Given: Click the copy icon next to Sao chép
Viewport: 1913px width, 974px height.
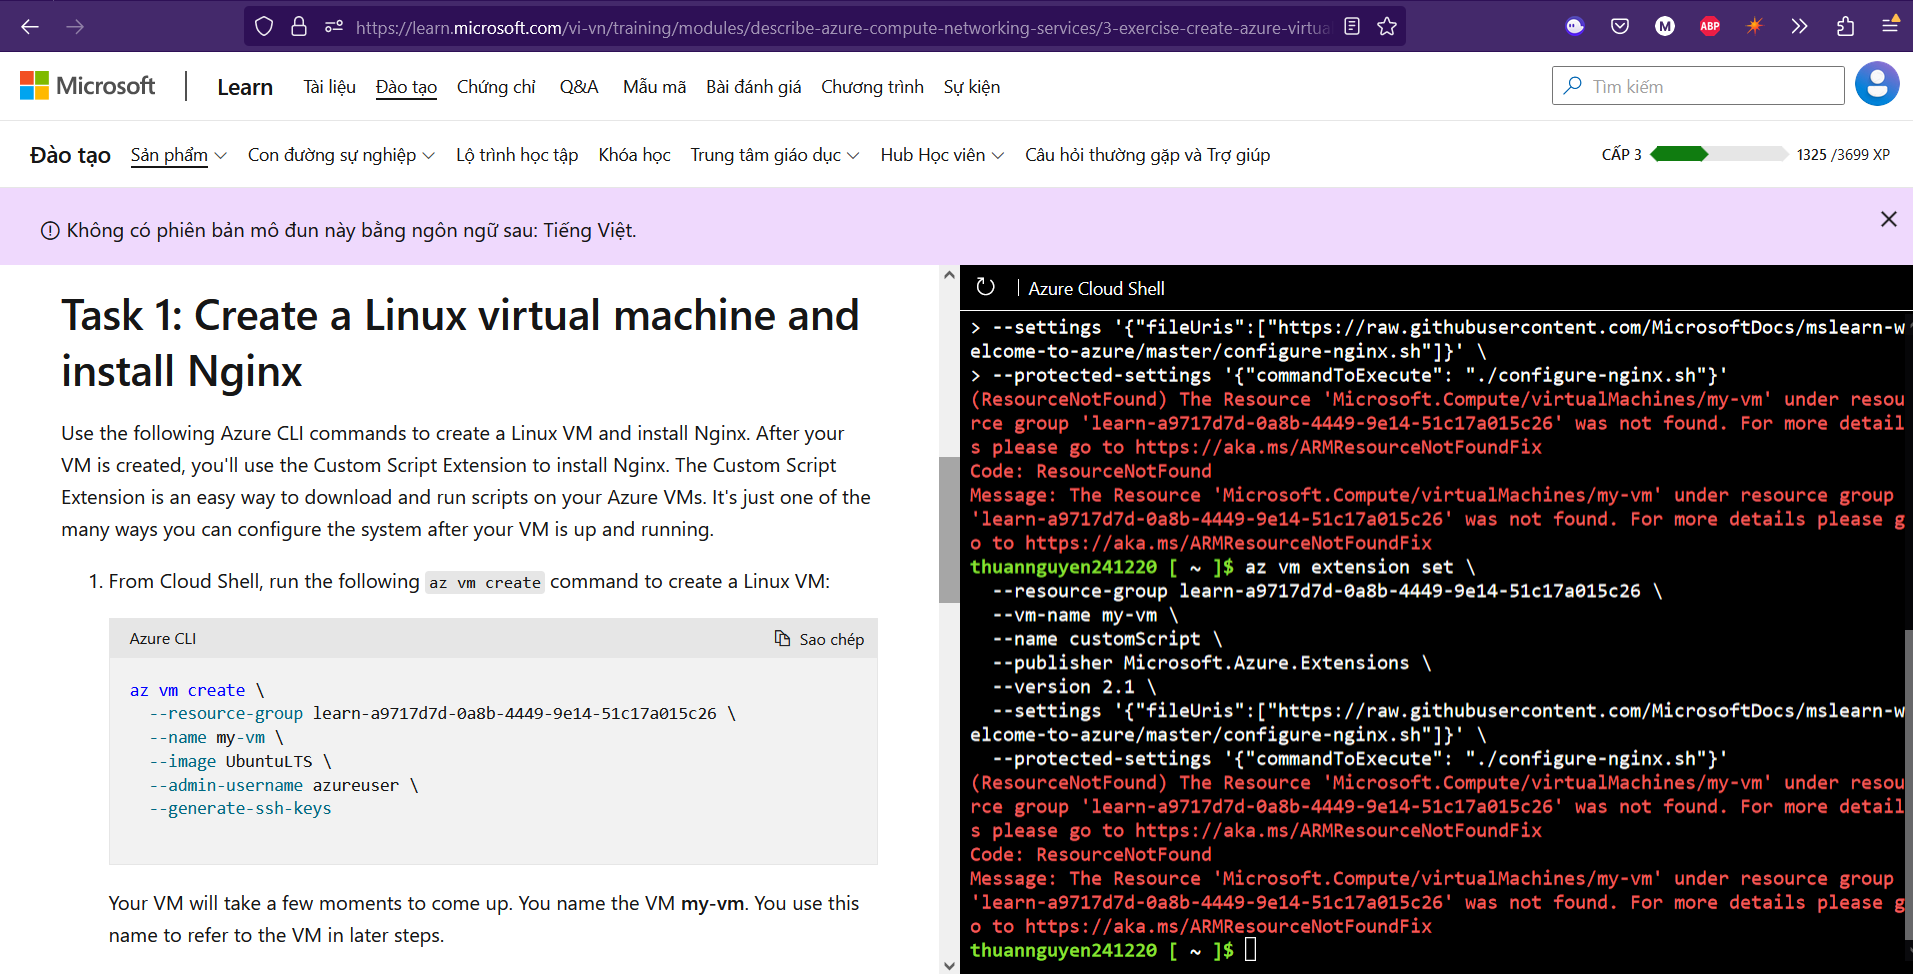Looking at the screenshot, I should point(782,638).
